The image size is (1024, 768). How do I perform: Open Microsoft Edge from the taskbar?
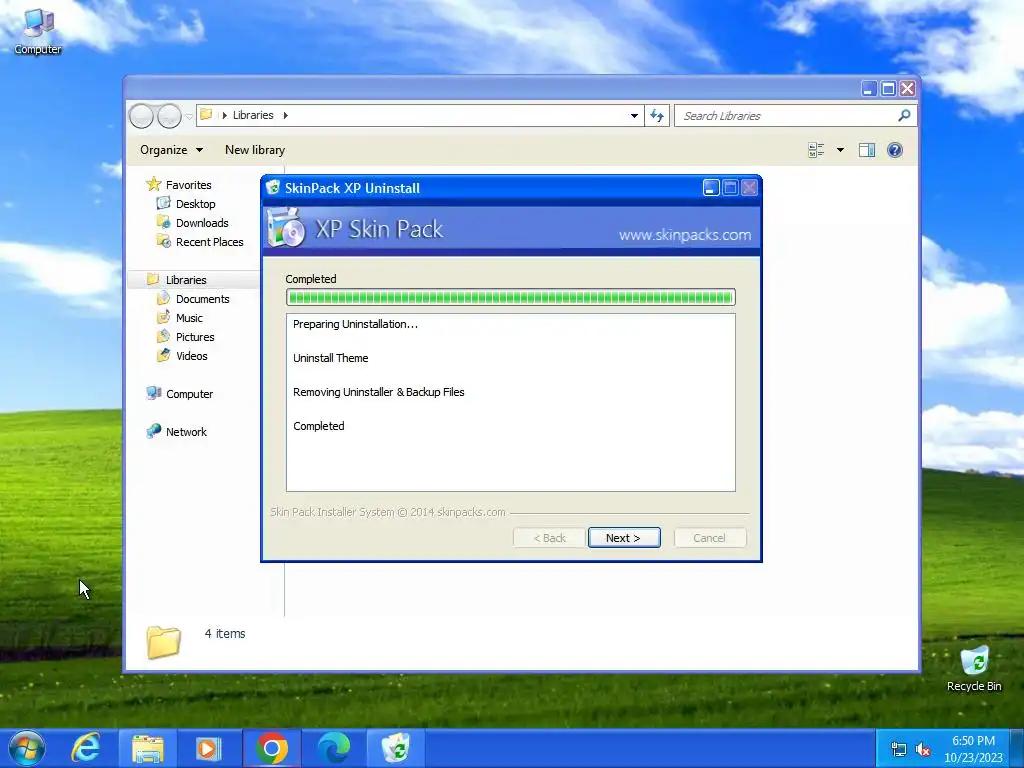pos(333,748)
